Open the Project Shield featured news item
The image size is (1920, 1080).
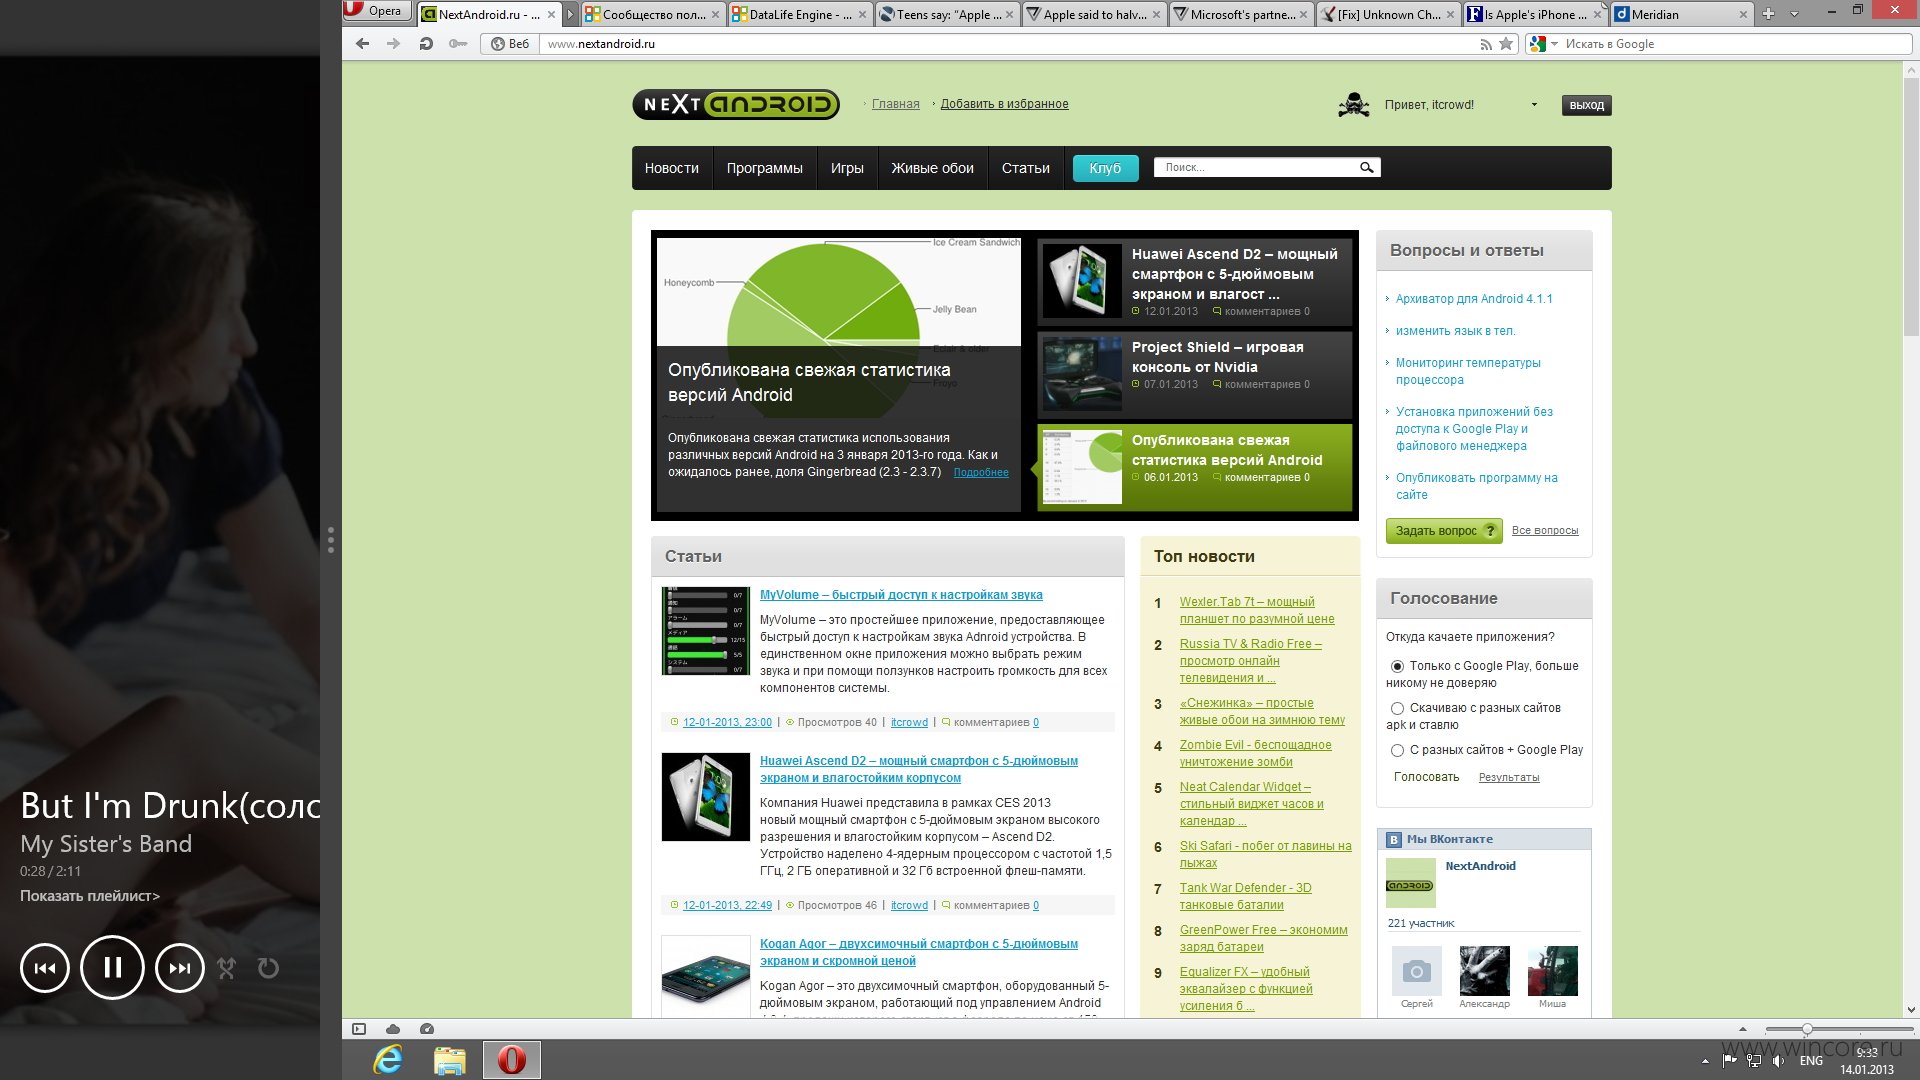[x=1194, y=375]
